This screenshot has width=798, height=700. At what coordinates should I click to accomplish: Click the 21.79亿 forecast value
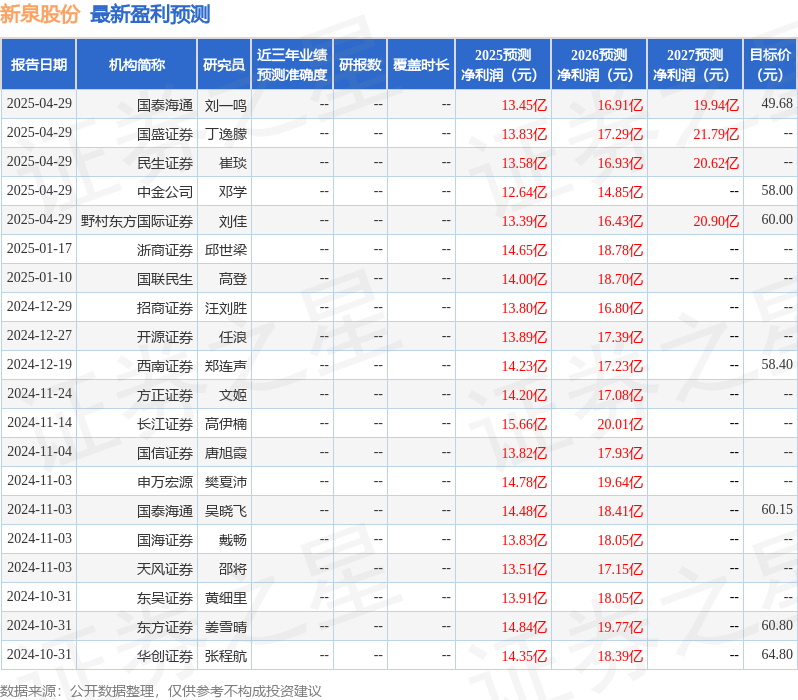point(716,134)
